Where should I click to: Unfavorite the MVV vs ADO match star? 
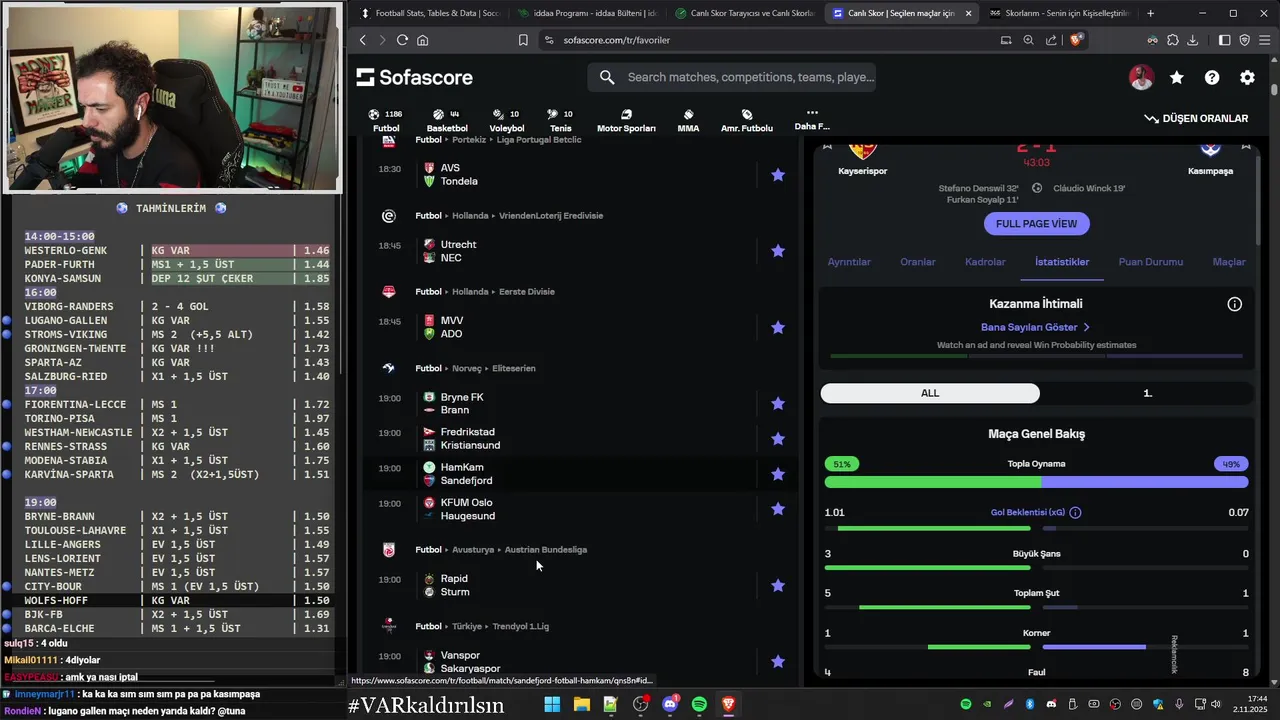[x=778, y=327]
